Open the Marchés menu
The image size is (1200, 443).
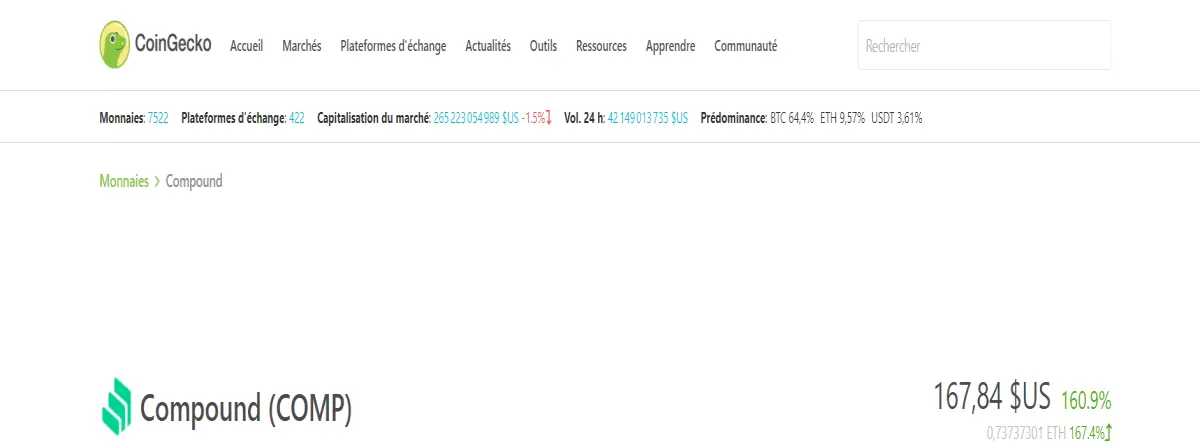coord(302,46)
